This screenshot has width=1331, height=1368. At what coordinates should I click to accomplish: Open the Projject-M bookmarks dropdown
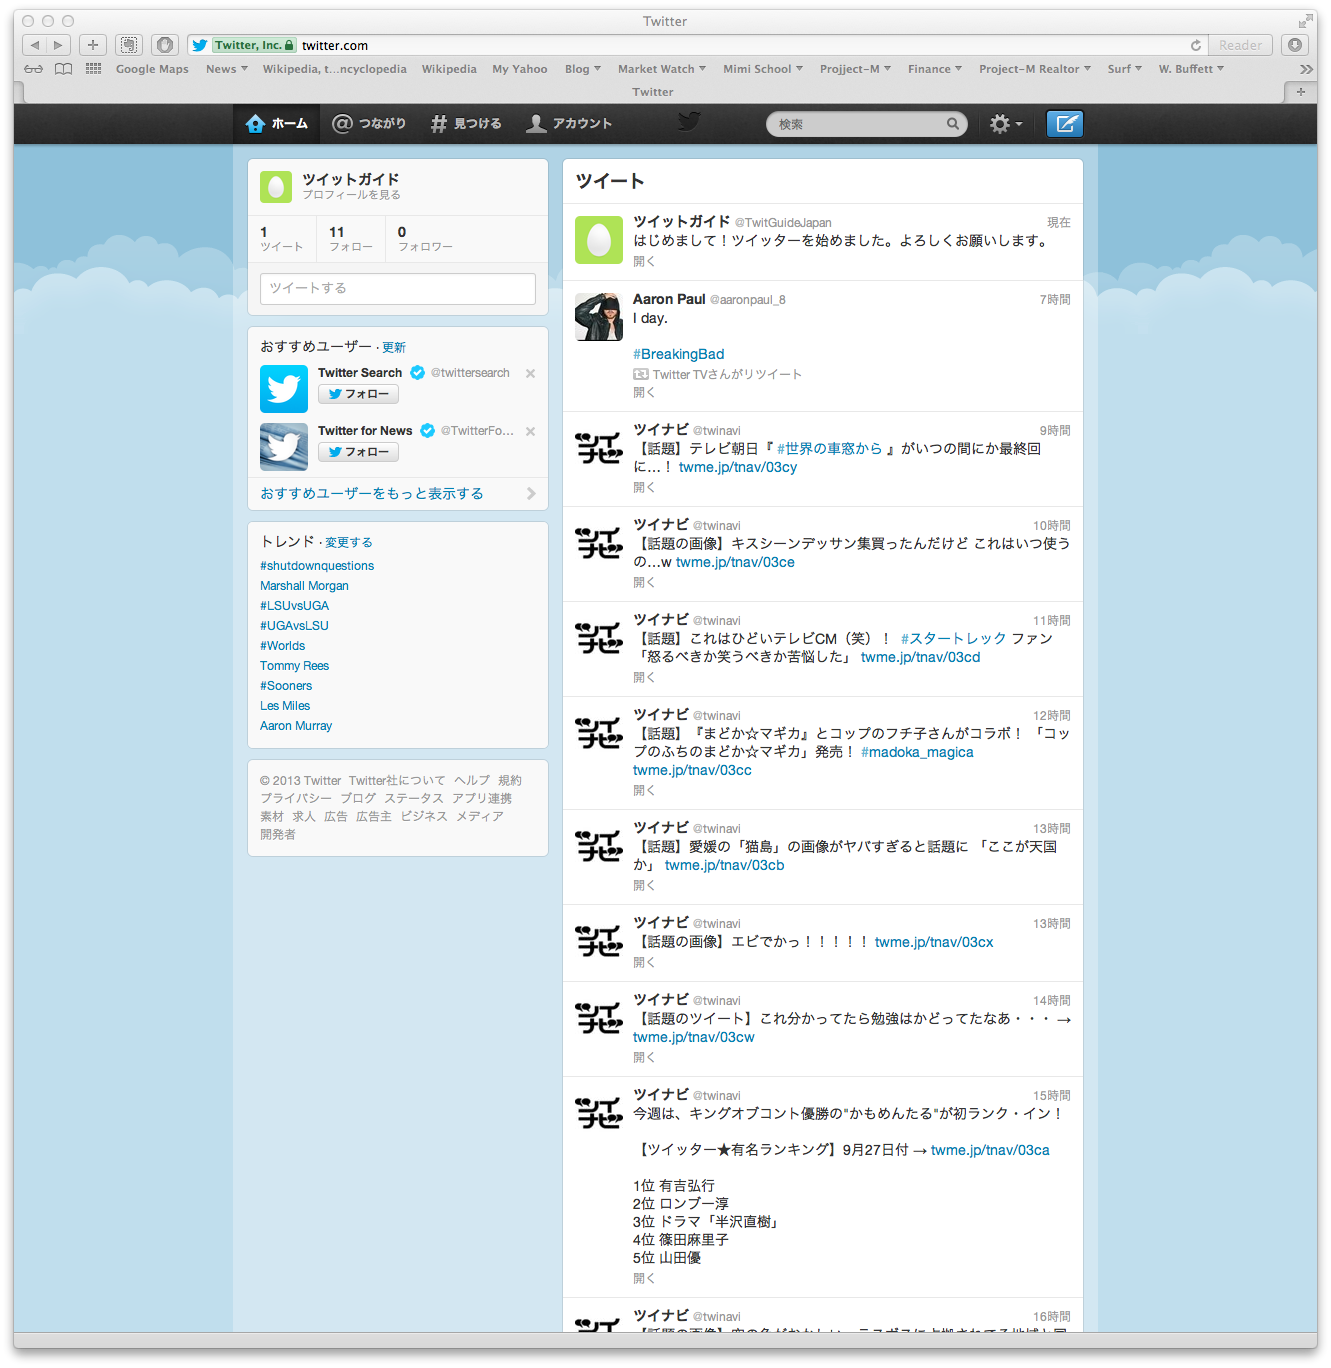point(855,69)
